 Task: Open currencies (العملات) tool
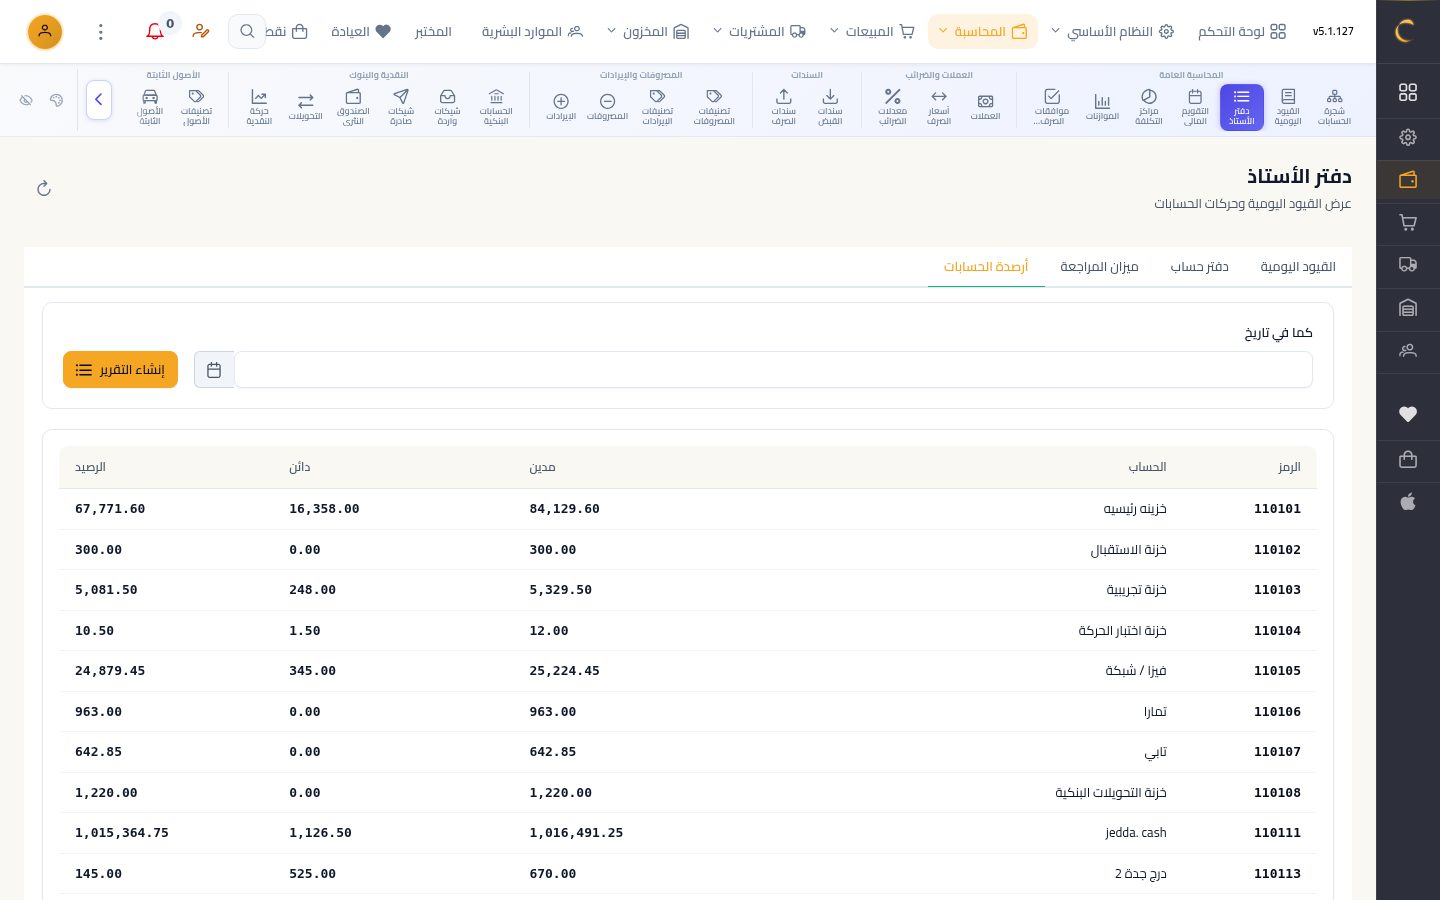(x=985, y=107)
